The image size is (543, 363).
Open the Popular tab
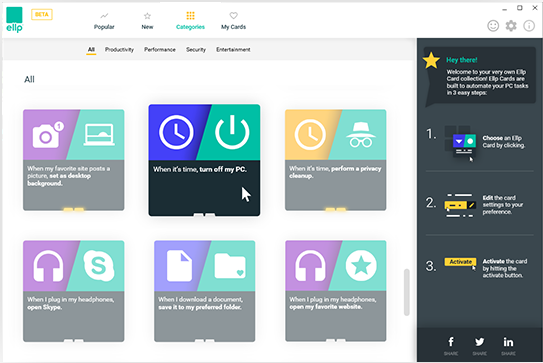coord(104,21)
